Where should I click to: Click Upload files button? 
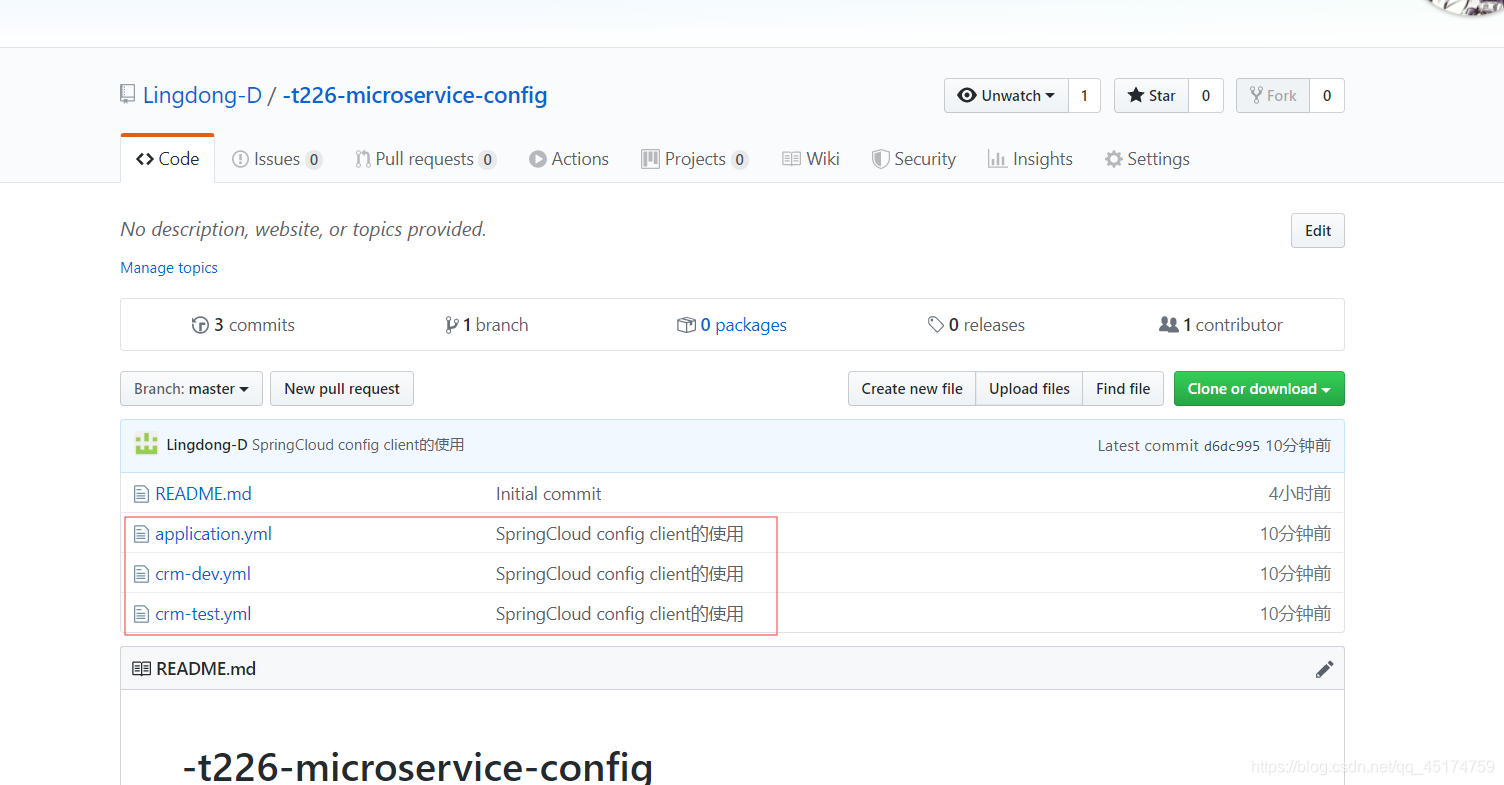[1029, 389]
